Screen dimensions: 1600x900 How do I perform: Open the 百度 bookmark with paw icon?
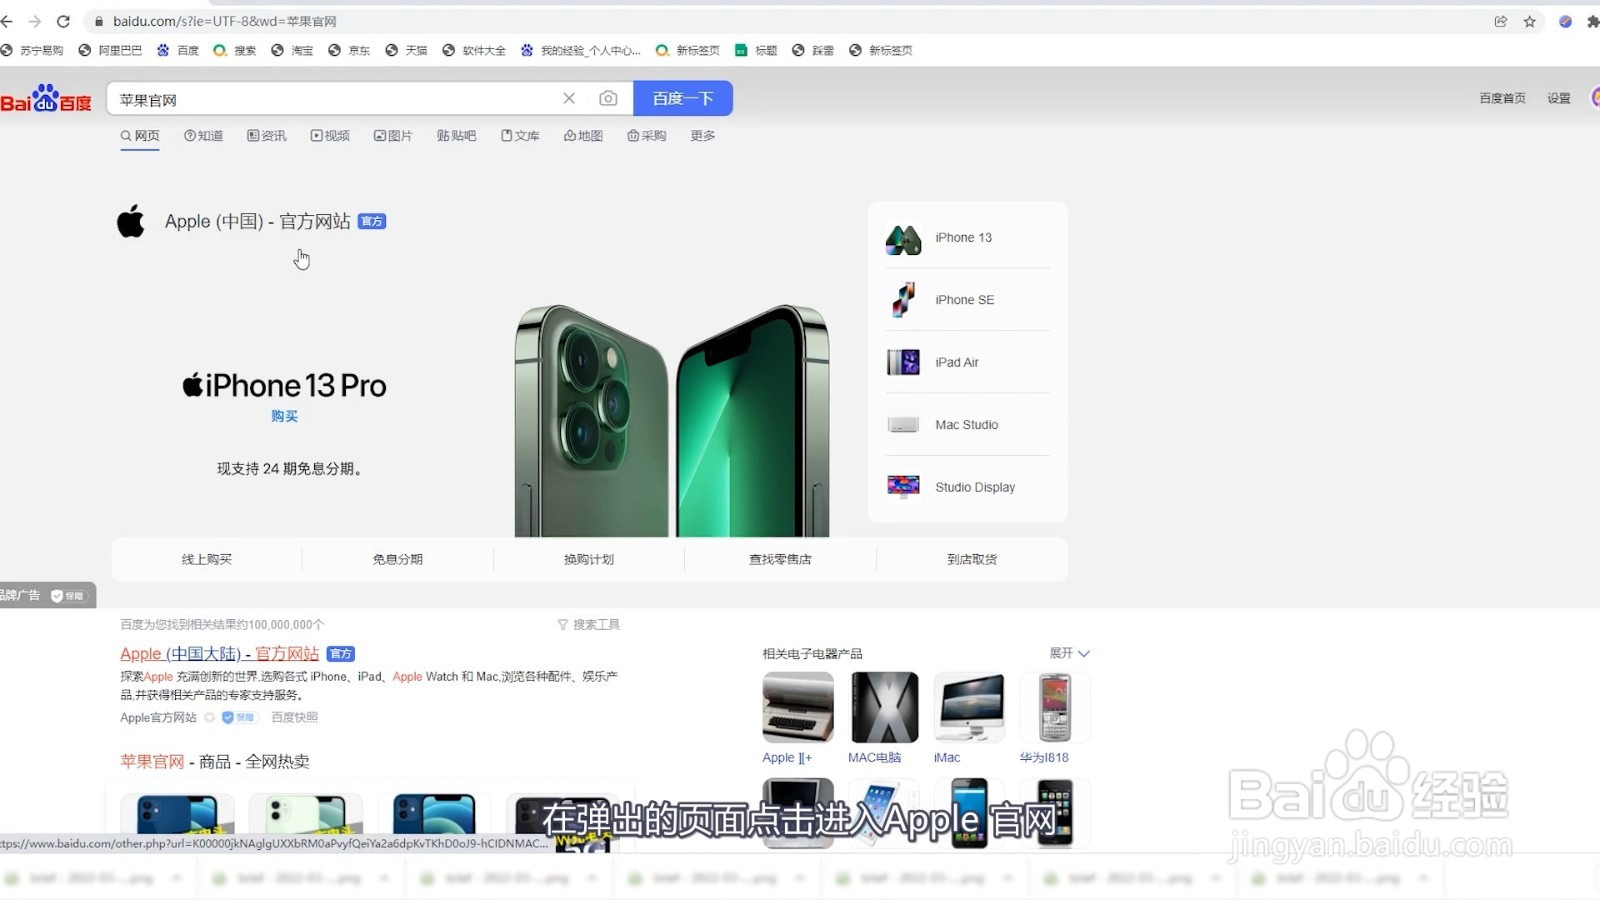[x=178, y=50]
